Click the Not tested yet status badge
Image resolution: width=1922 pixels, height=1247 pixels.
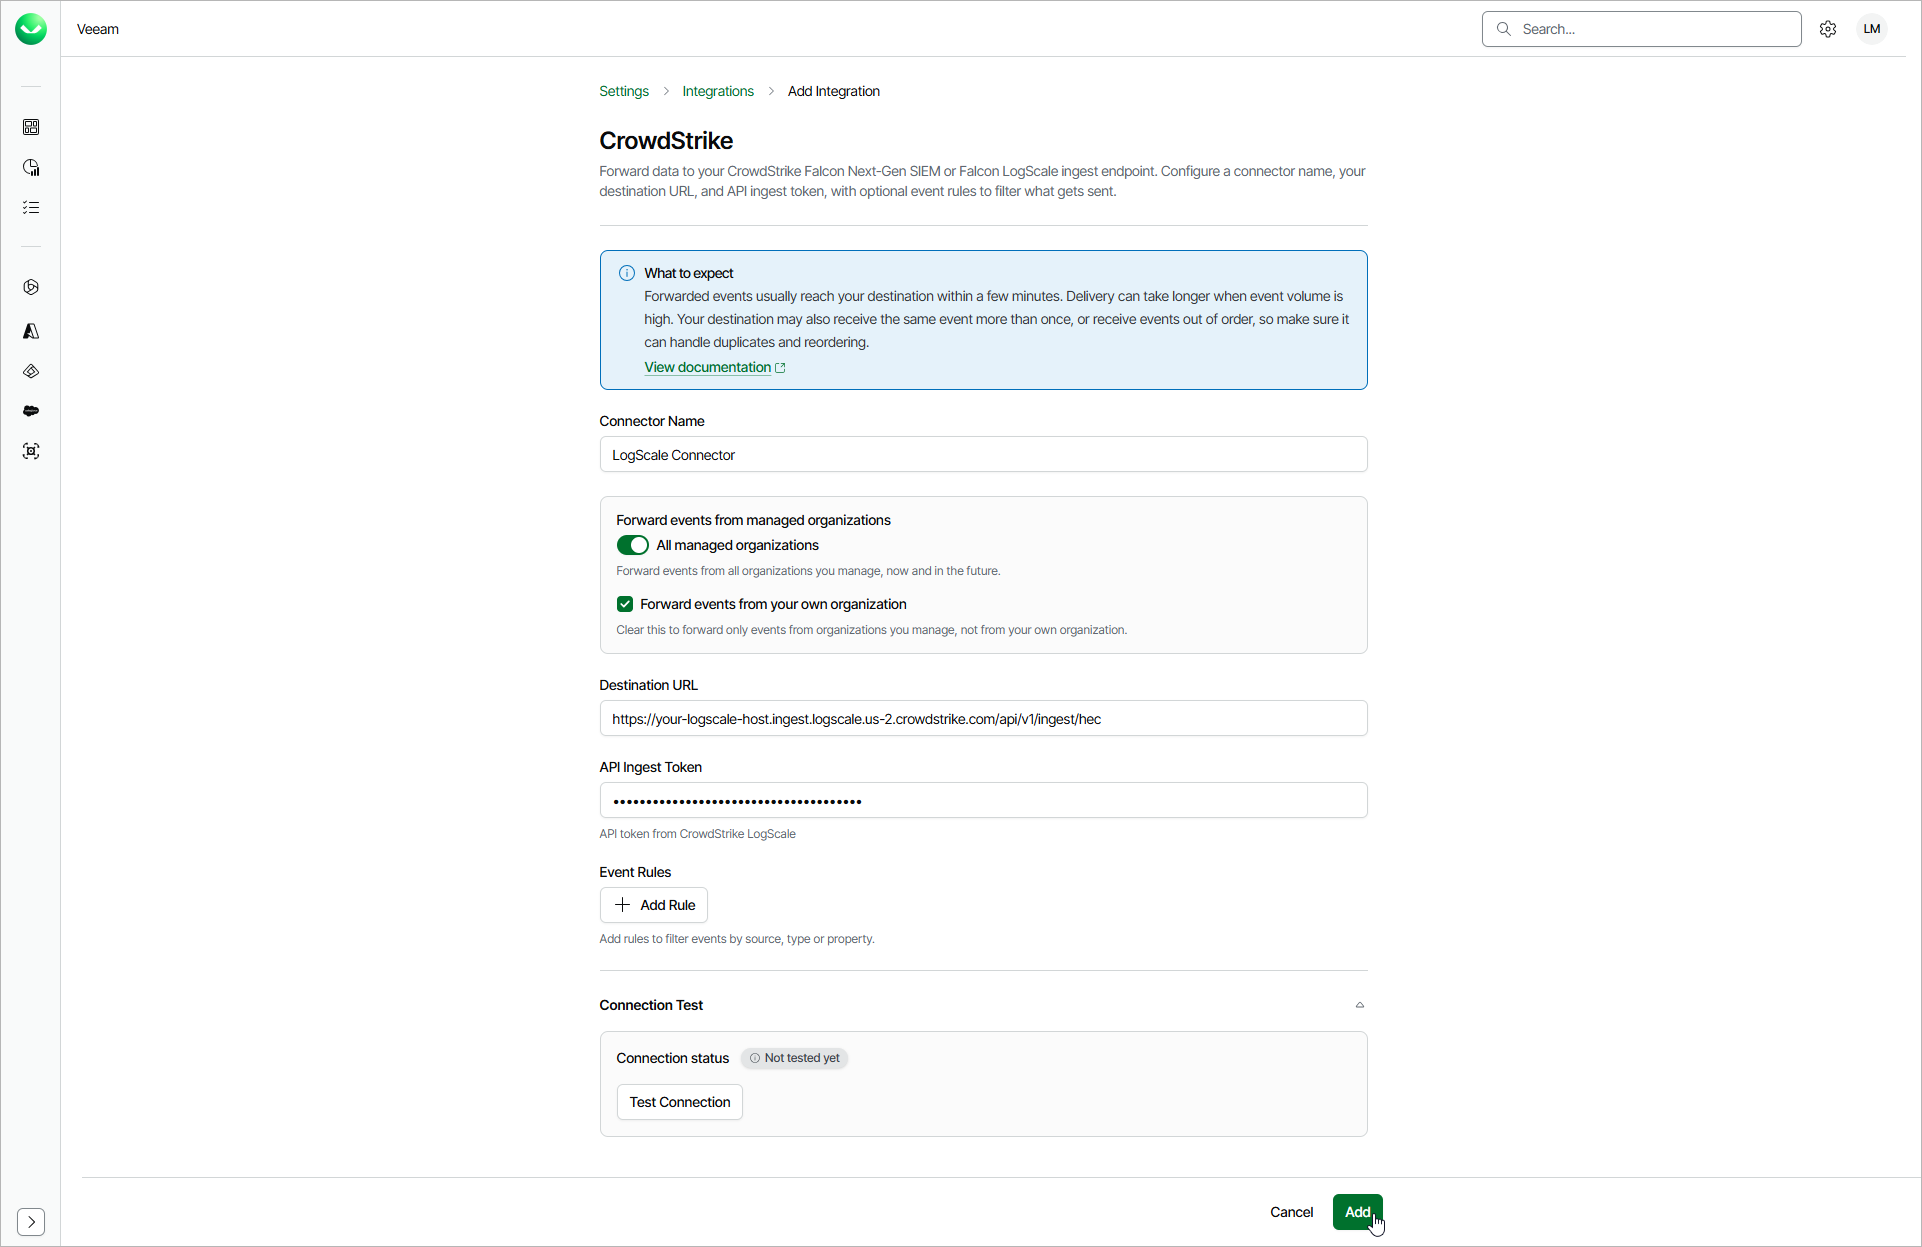tap(794, 1058)
